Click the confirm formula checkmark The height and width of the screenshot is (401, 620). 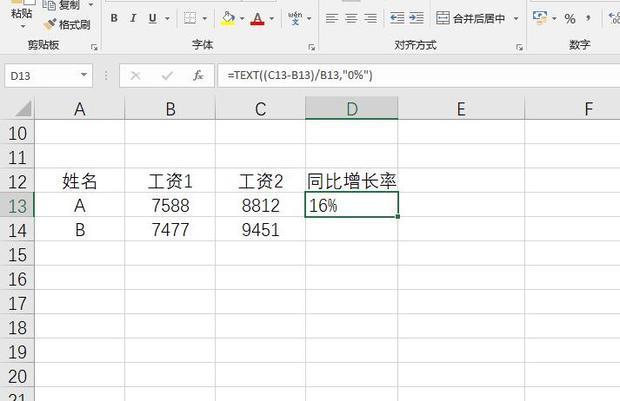167,75
